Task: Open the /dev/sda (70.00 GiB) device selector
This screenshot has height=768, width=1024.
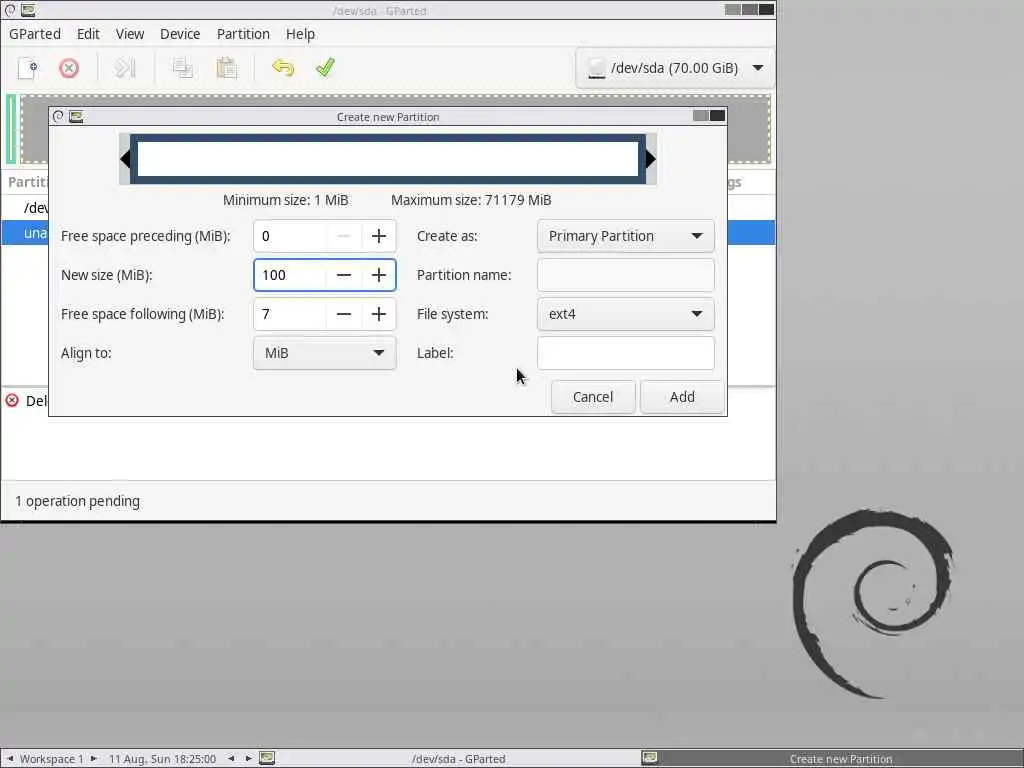Action: (x=675, y=68)
